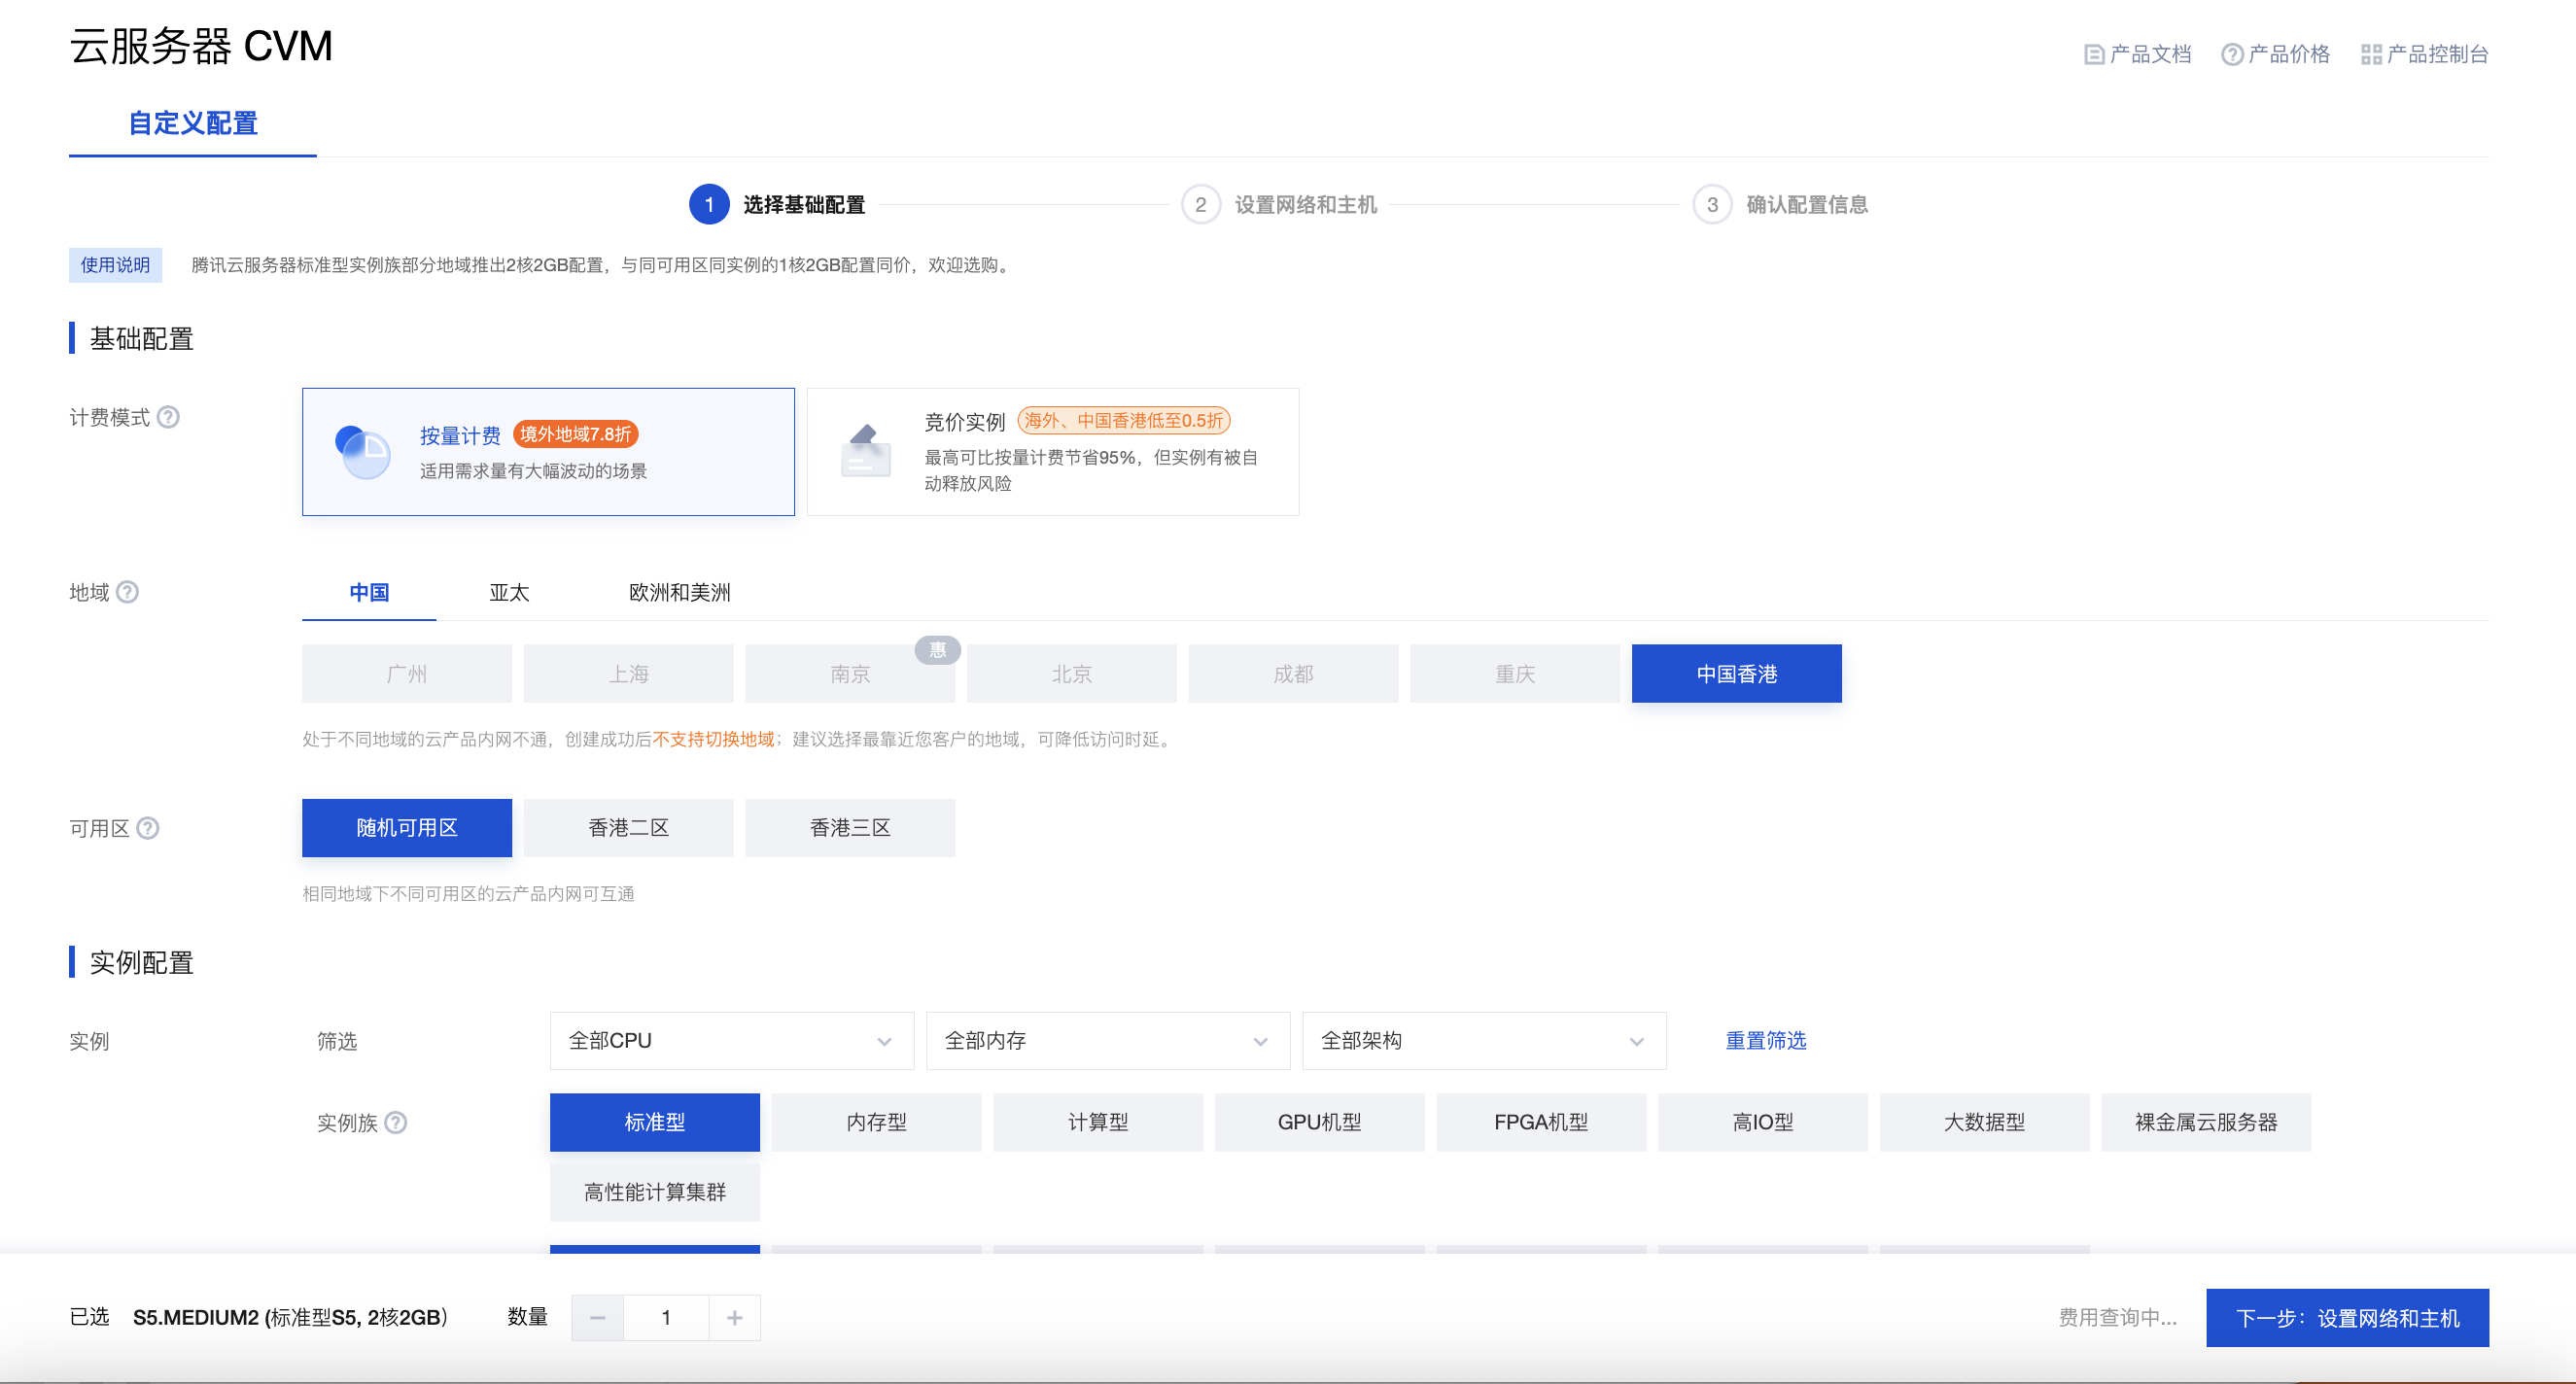Screen dimensions: 2576x1384
Task: Open 产品控制台 grid icon
Action: click(x=2370, y=55)
